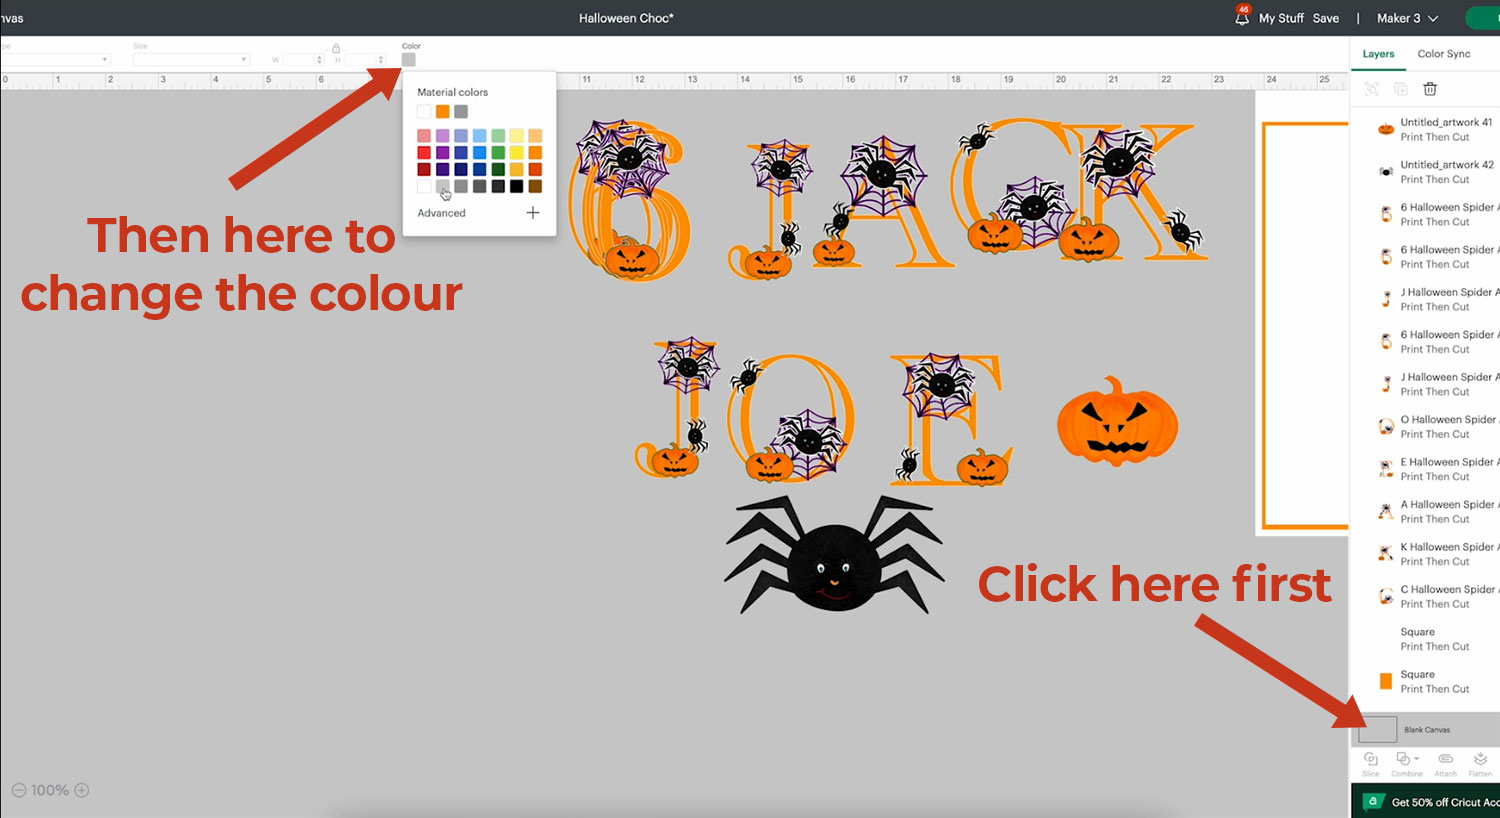The width and height of the screenshot is (1500, 818).
Task: Select the K Halloween Spider layer
Action: tap(1426, 554)
